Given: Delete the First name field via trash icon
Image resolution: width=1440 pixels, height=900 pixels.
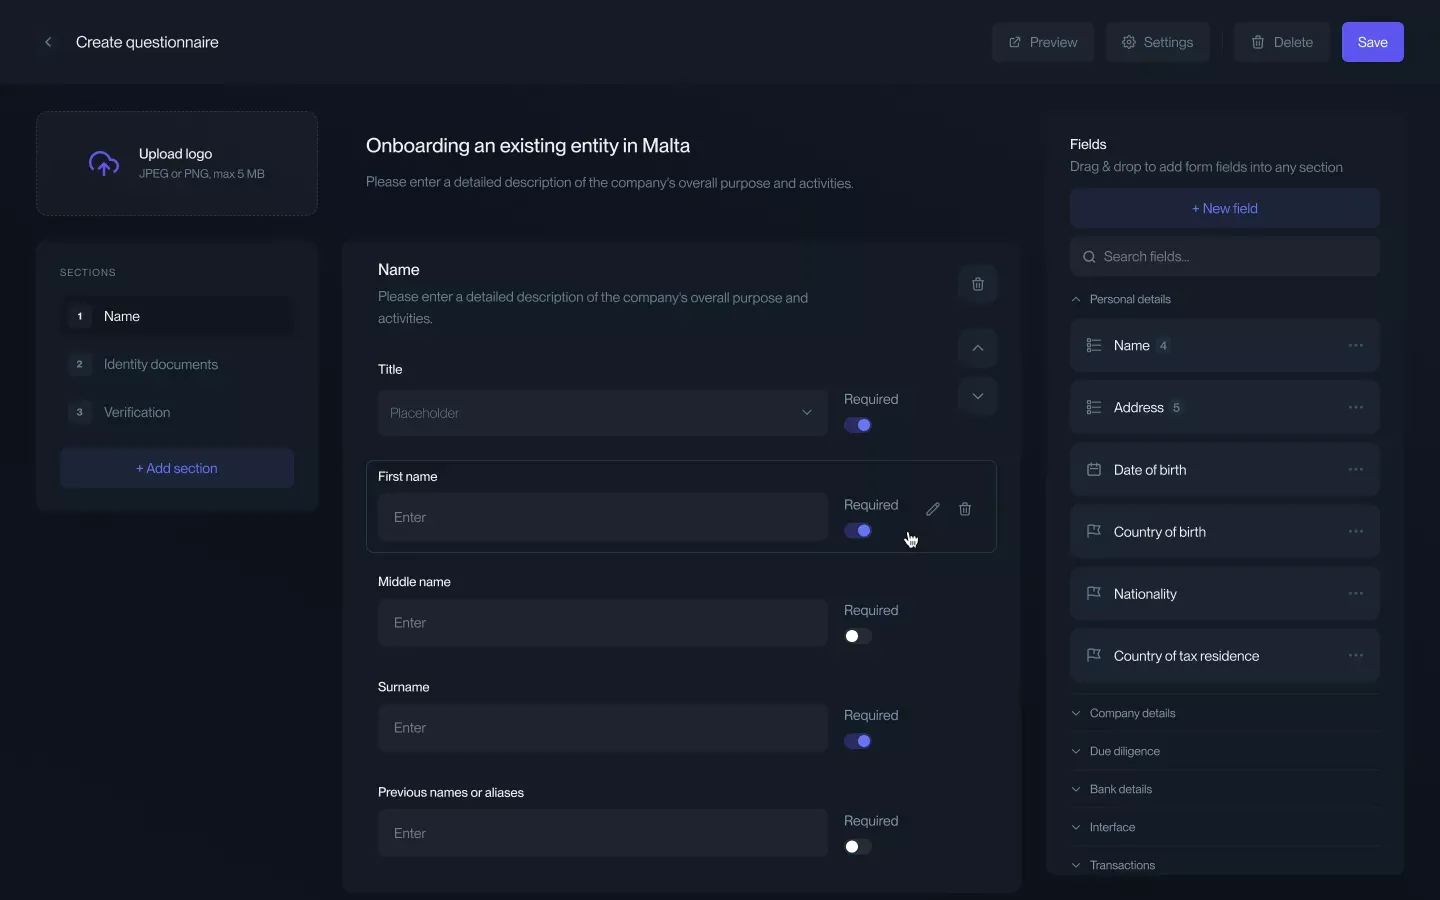Looking at the screenshot, I should 965,509.
